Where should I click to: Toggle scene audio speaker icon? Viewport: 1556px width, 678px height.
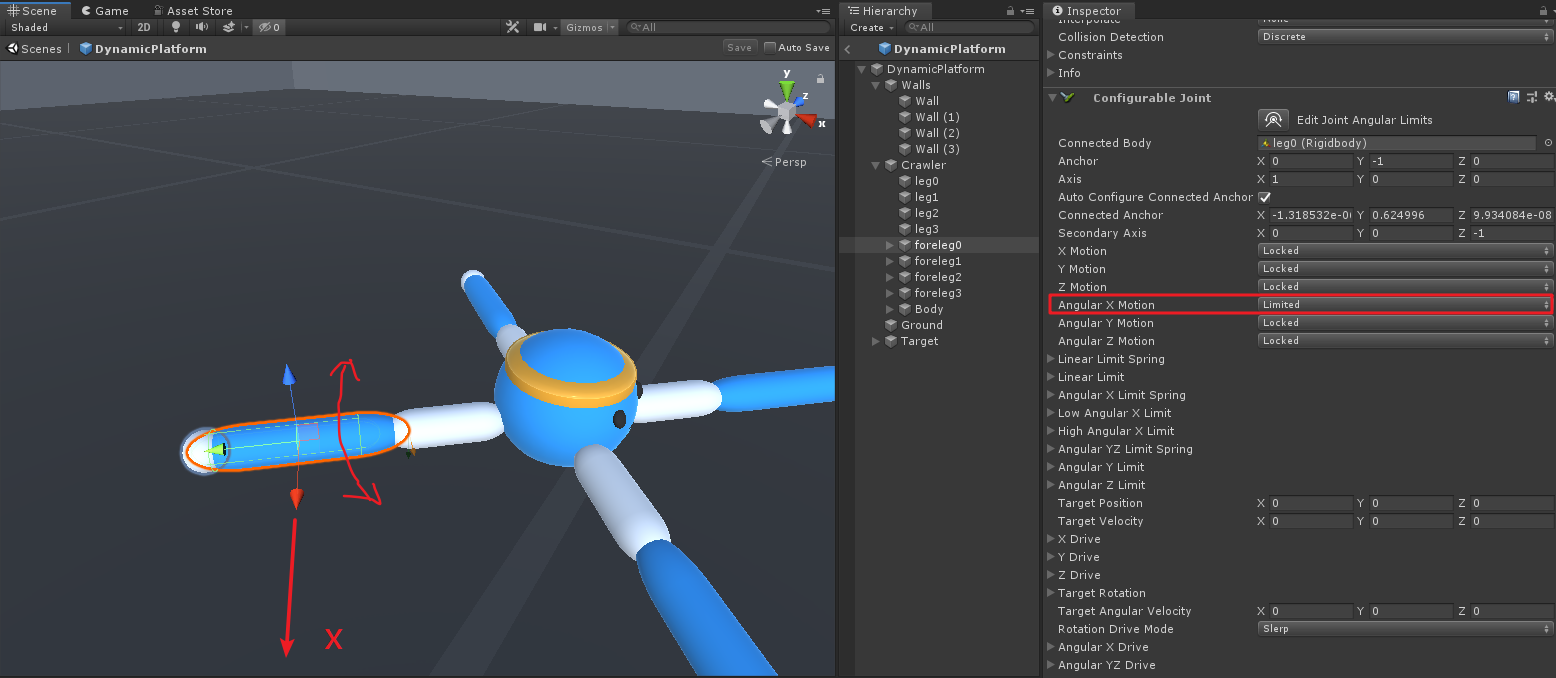click(202, 27)
